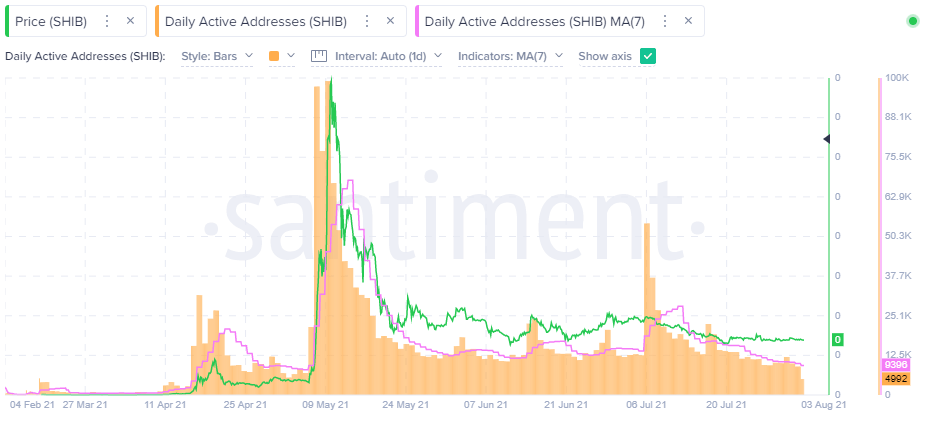Click the interval ruler icon
Screen dimensions: 936x422
319,56
